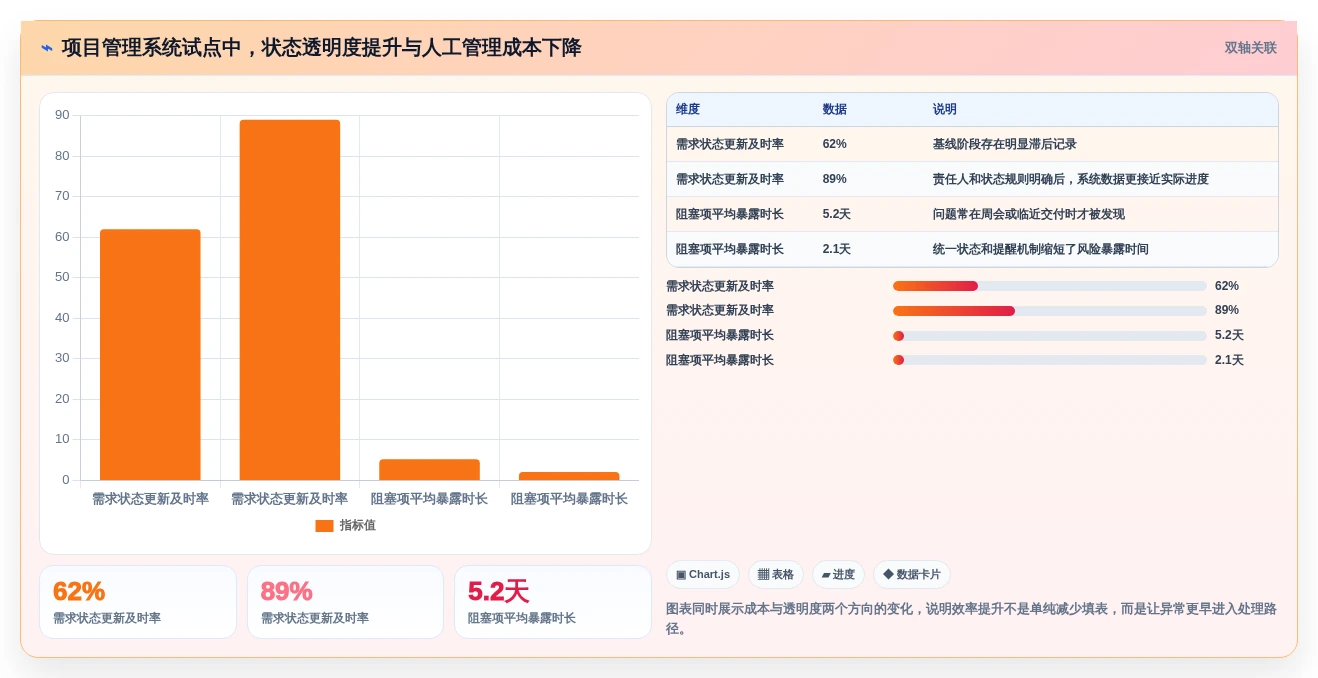This screenshot has height=678, width=1318.
Task: Click the 说明 table column header
Action: [945, 110]
